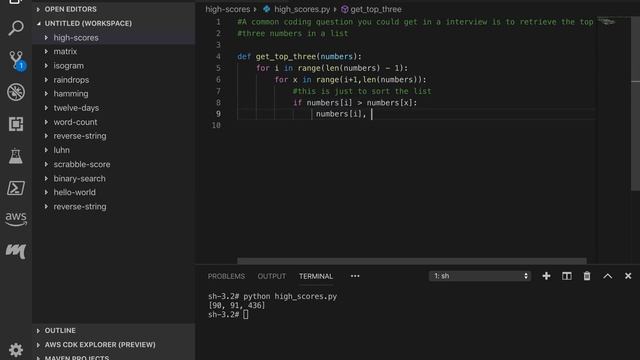Open the PowerShell terminal icon view
This screenshot has height=360, width=640.
(x=16, y=188)
